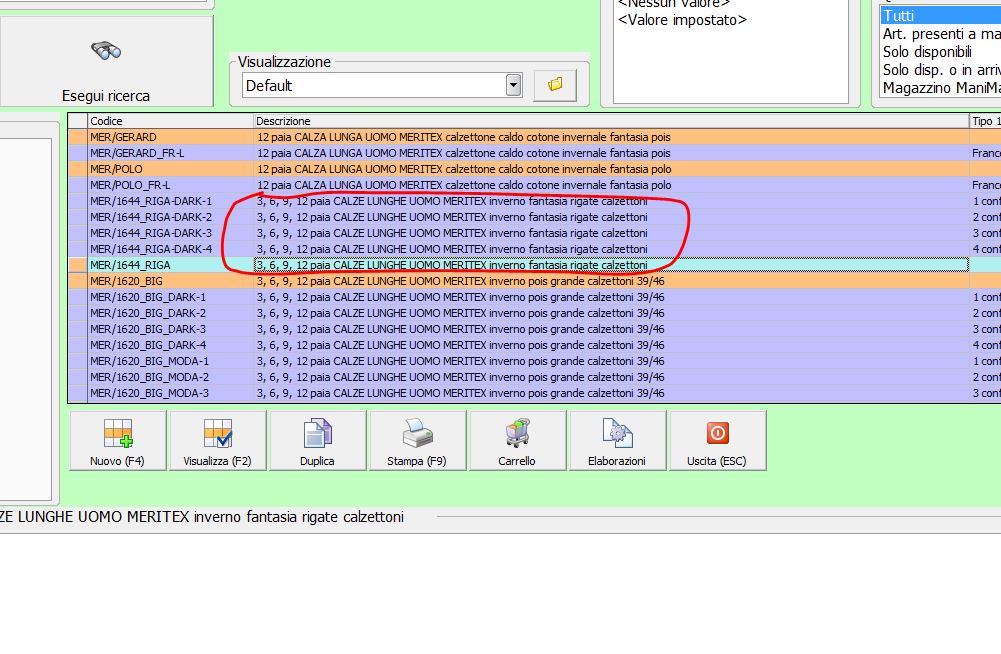Open the Elaborazioni processing tools
Image resolution: width=1001 pixels, height=654 pixels.
[x=617, y=441]
